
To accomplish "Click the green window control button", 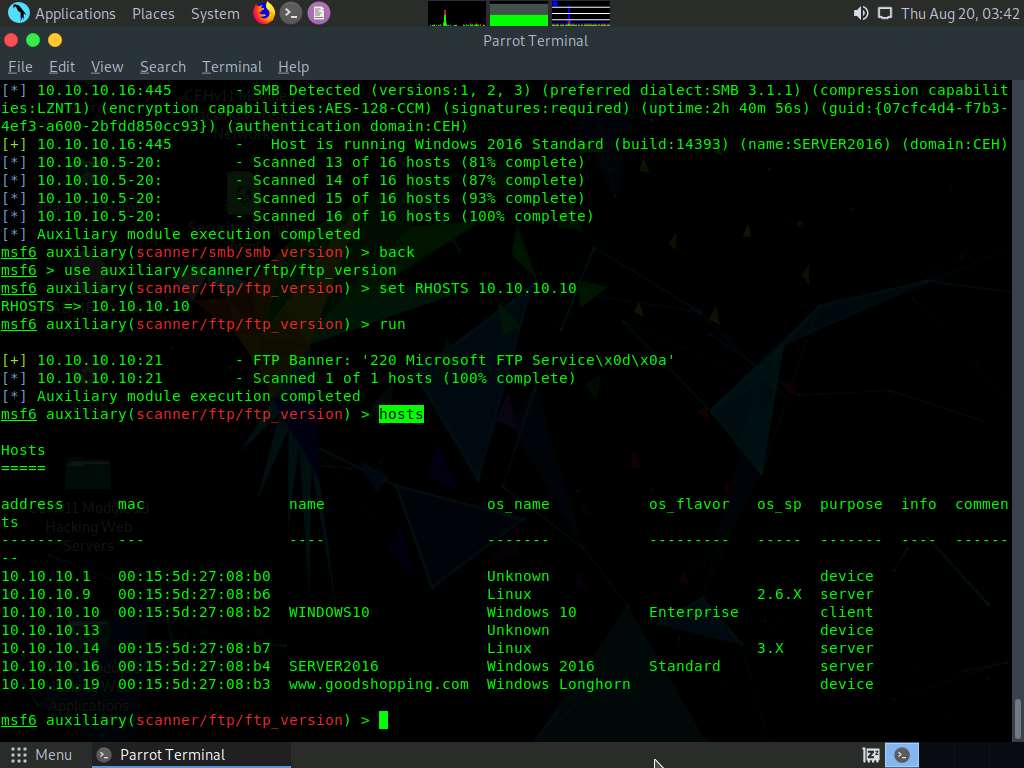I will point(33,40).
